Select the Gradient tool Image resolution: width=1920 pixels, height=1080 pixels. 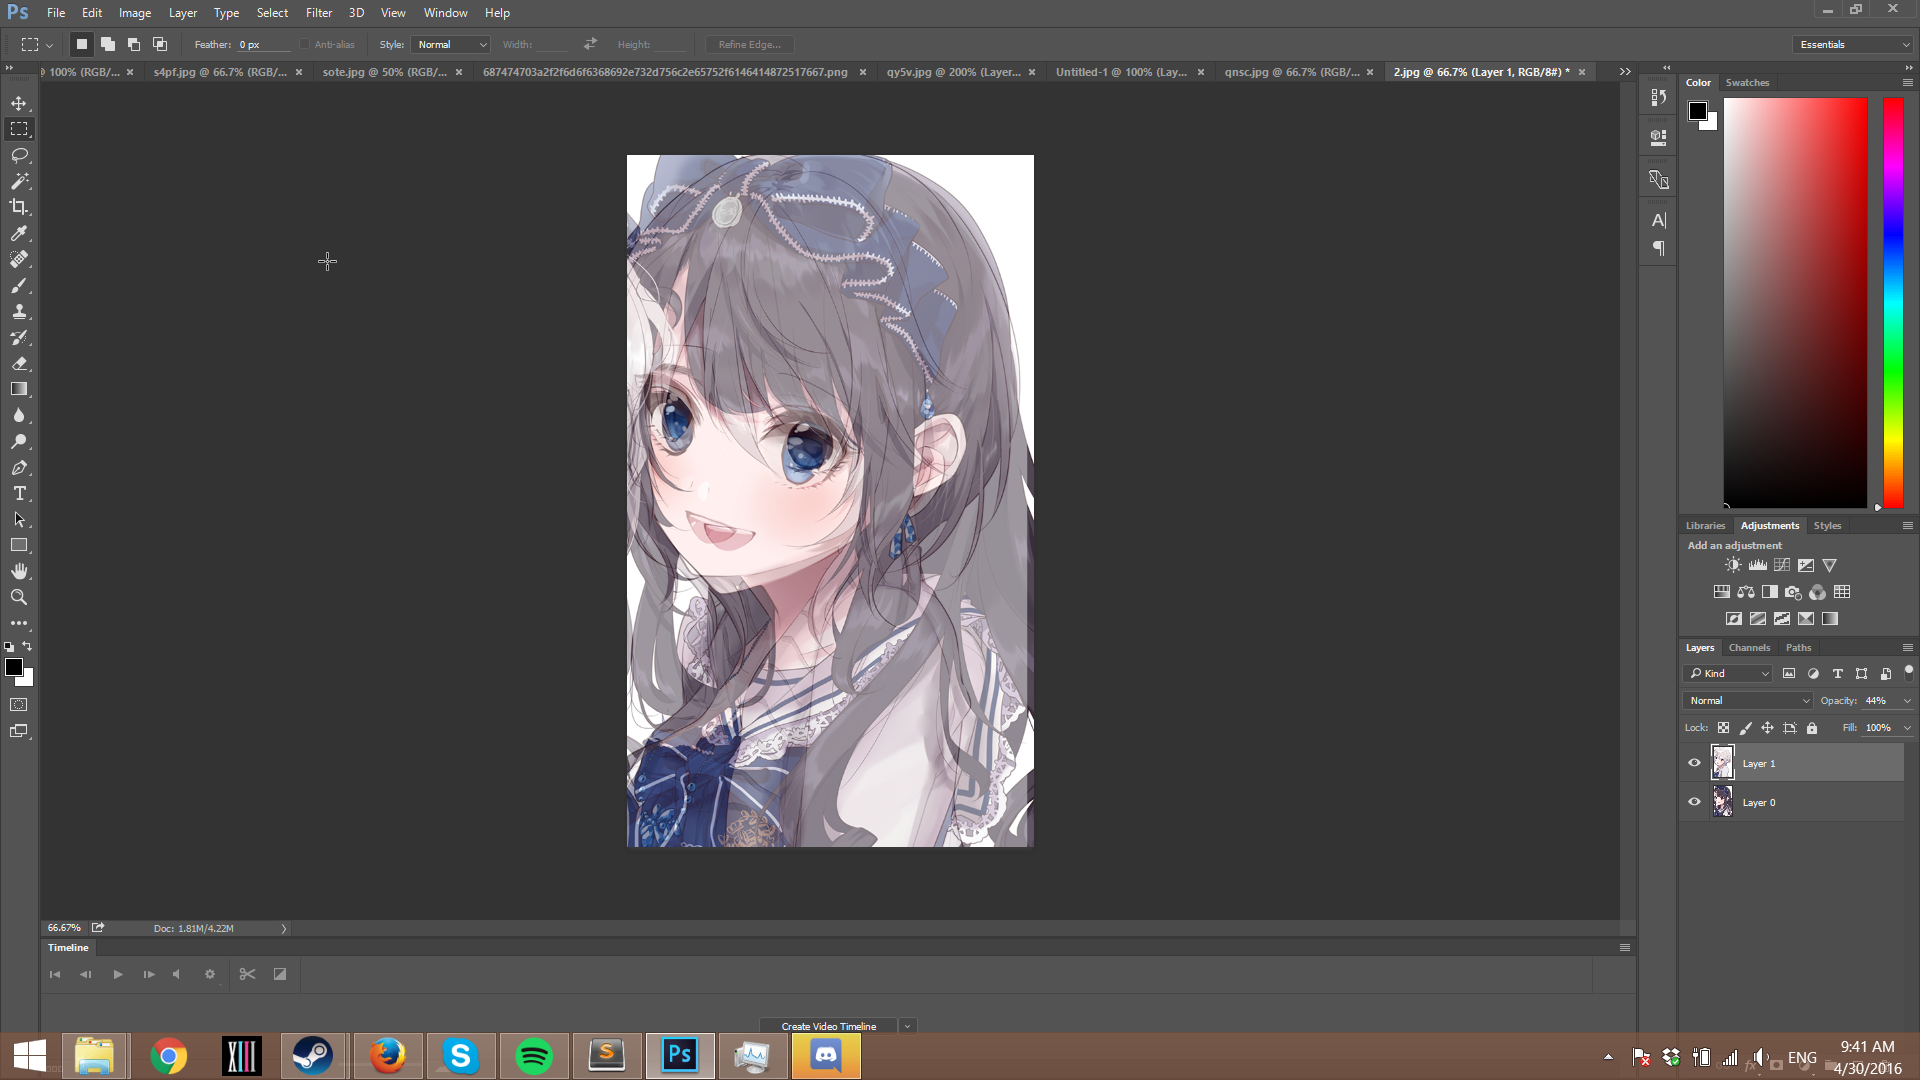[x=19, y=389]
